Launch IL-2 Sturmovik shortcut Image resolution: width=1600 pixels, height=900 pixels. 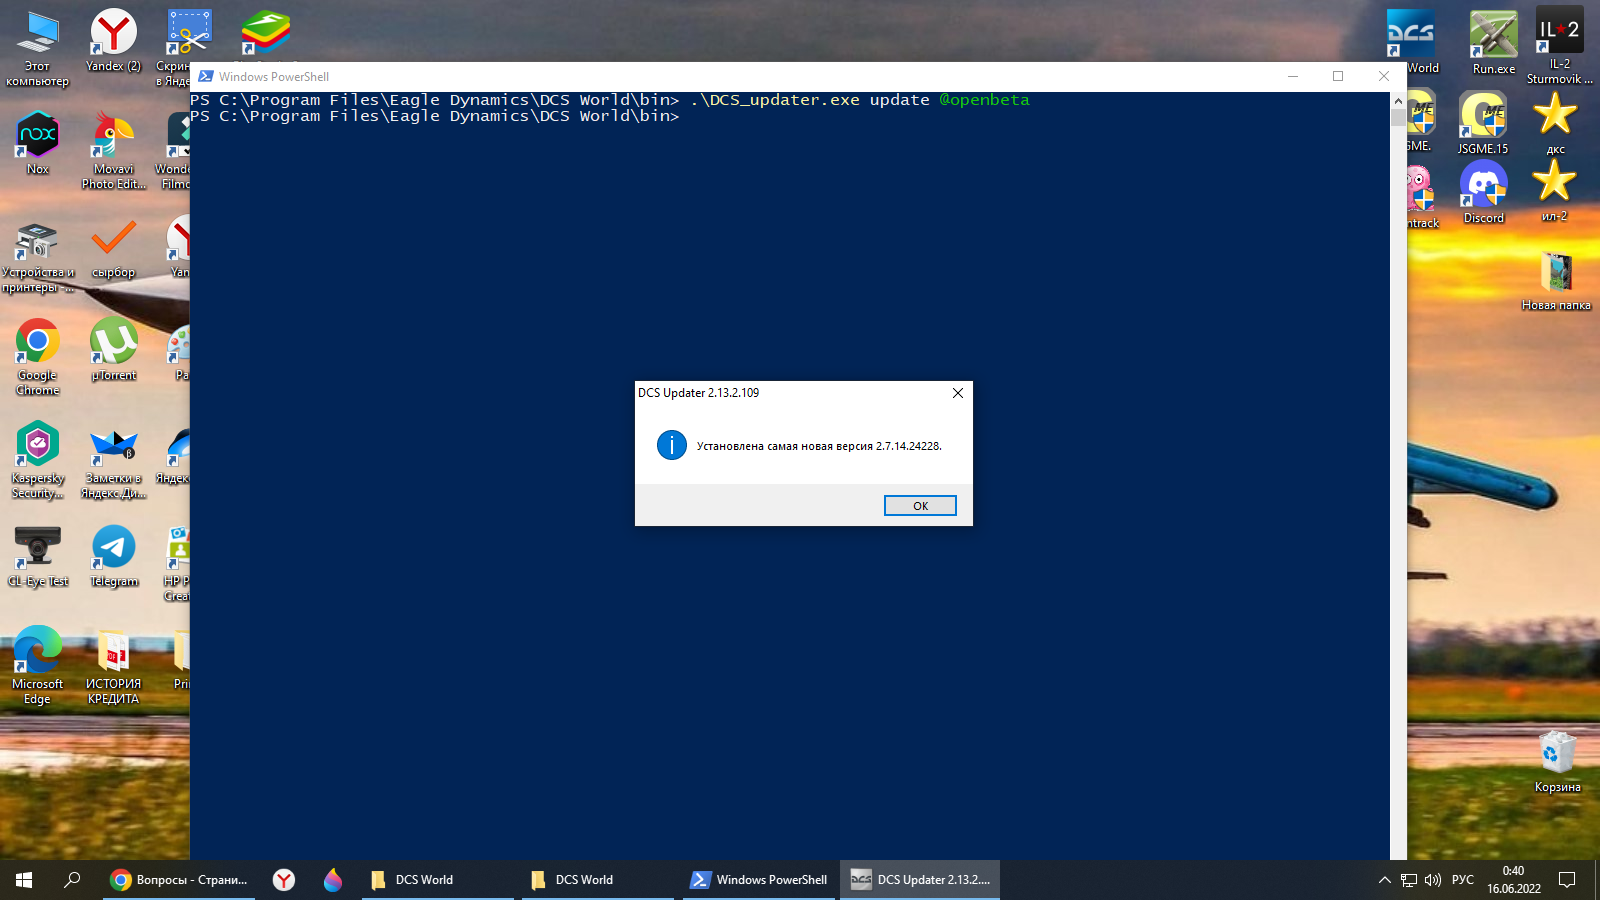click(1559, 46)
